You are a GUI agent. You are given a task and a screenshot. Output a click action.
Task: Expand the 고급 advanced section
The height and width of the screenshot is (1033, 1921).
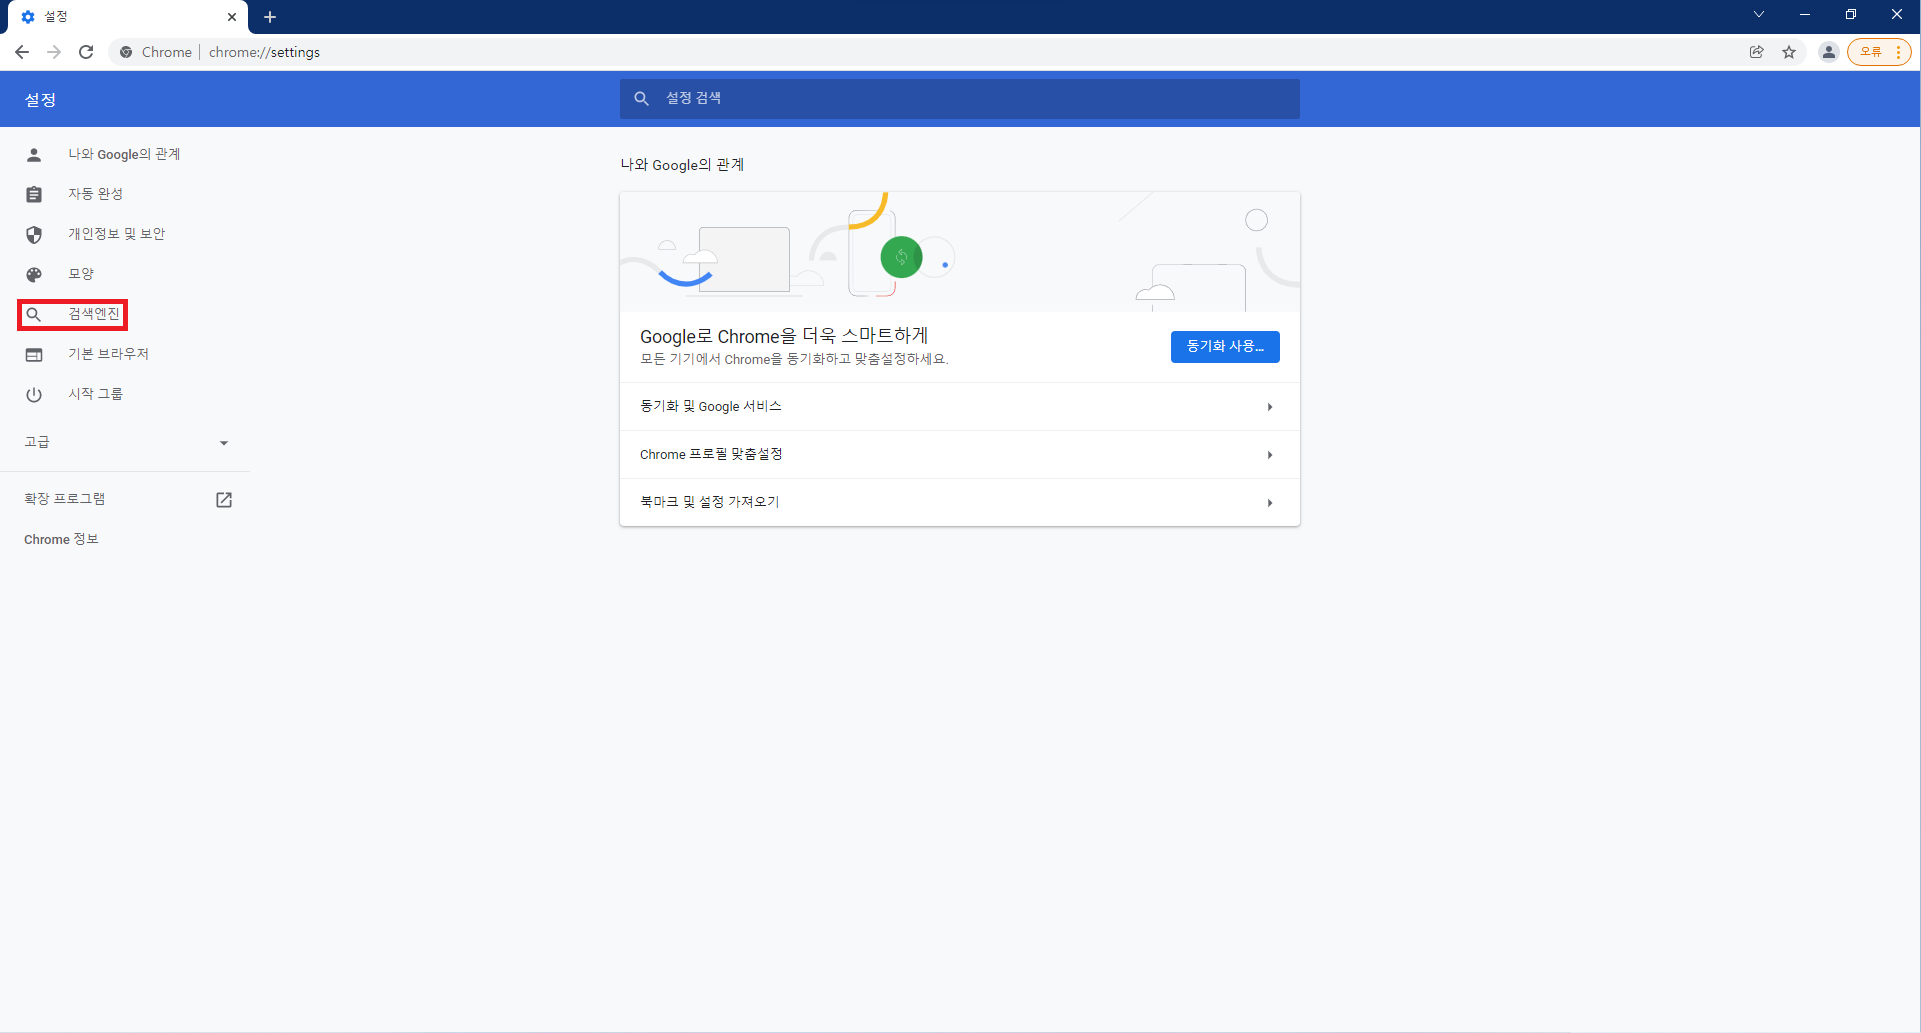click(125, 442)
